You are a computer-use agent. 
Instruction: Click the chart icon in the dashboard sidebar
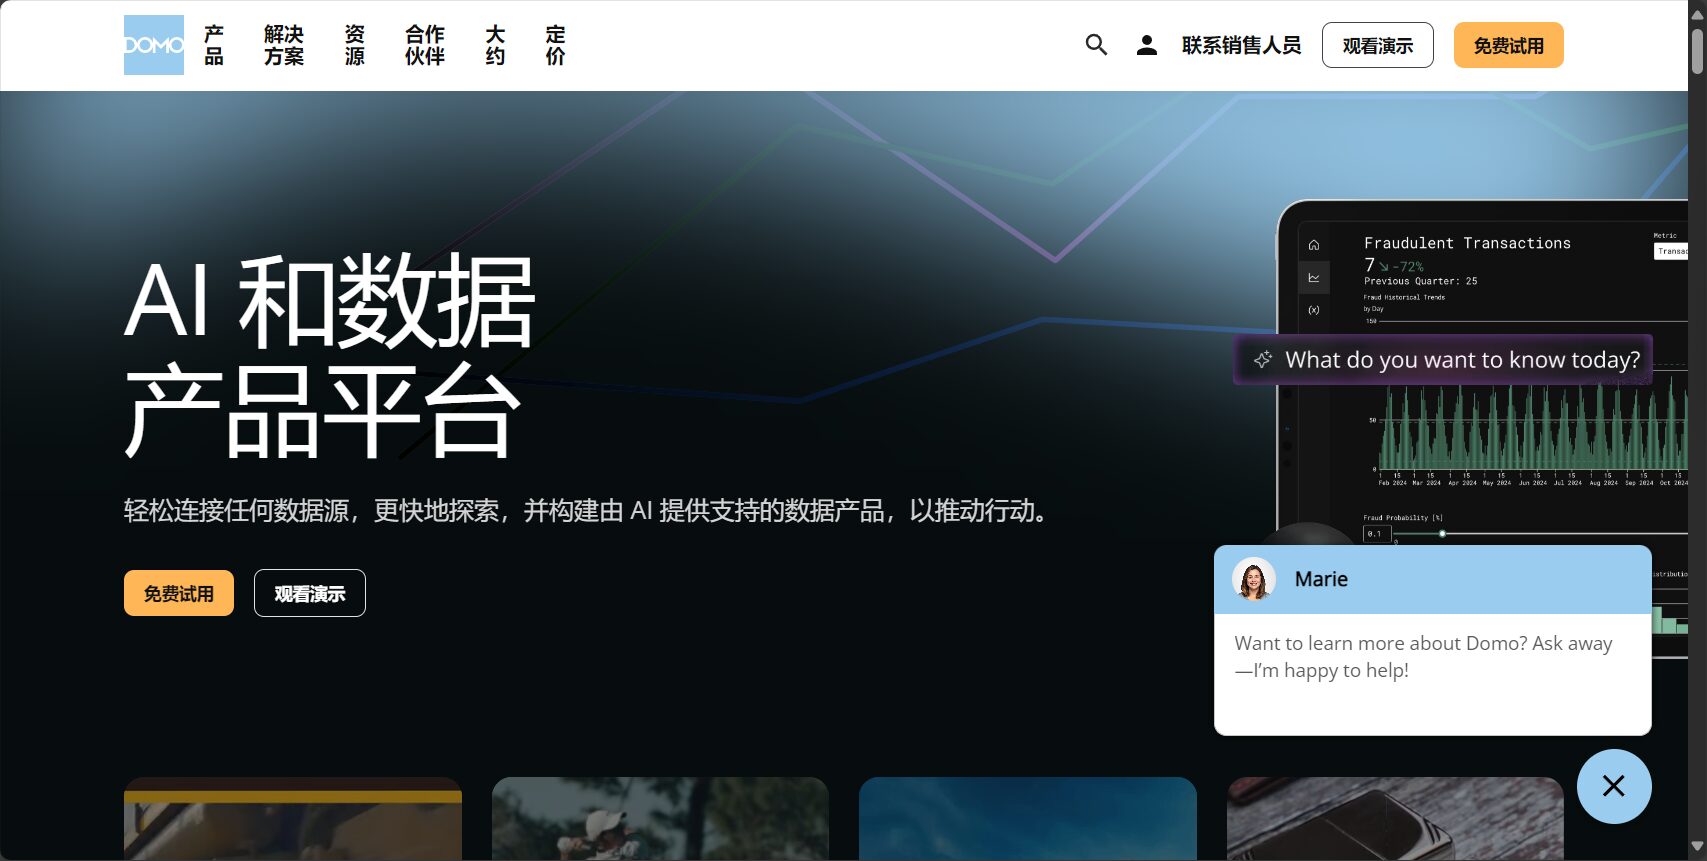point(1314,278)
